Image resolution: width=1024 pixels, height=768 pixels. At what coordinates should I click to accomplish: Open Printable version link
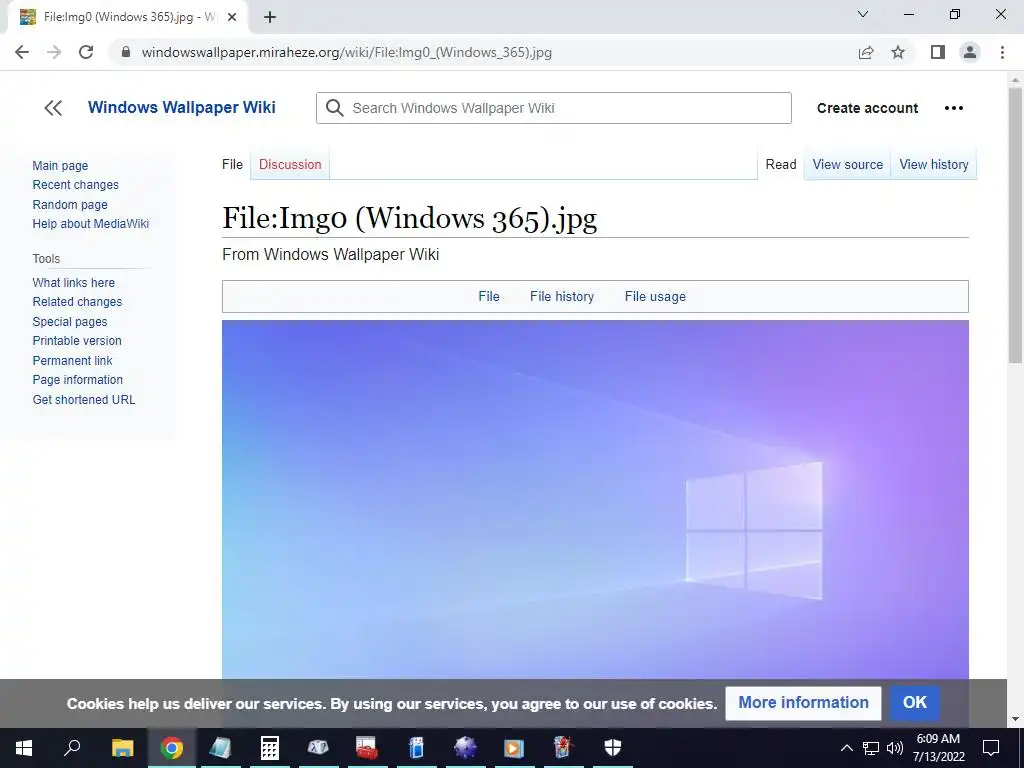pyautogui.click(x=77, y=341)
